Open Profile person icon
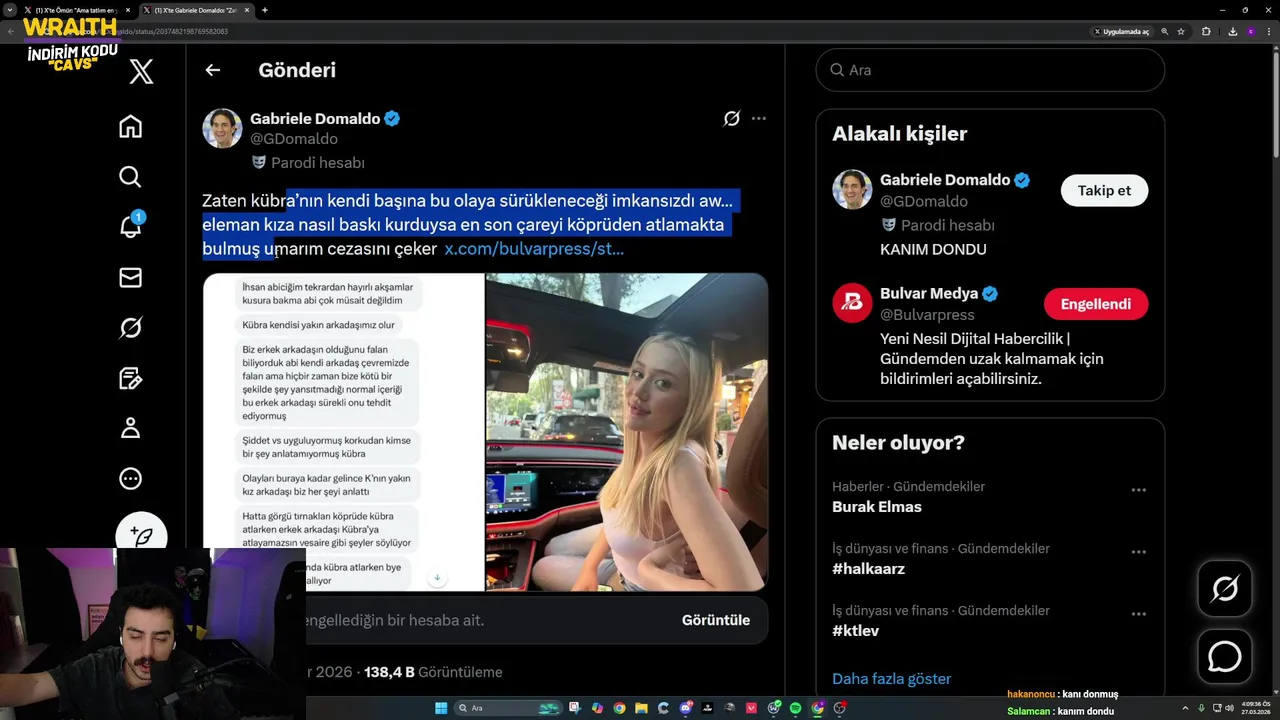Screen dimensions: 1280x720 point(130,428)
